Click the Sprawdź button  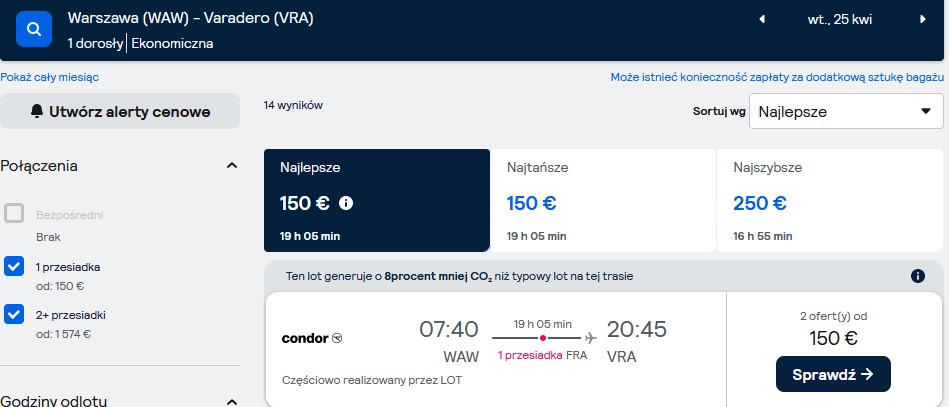click(833, 374)
